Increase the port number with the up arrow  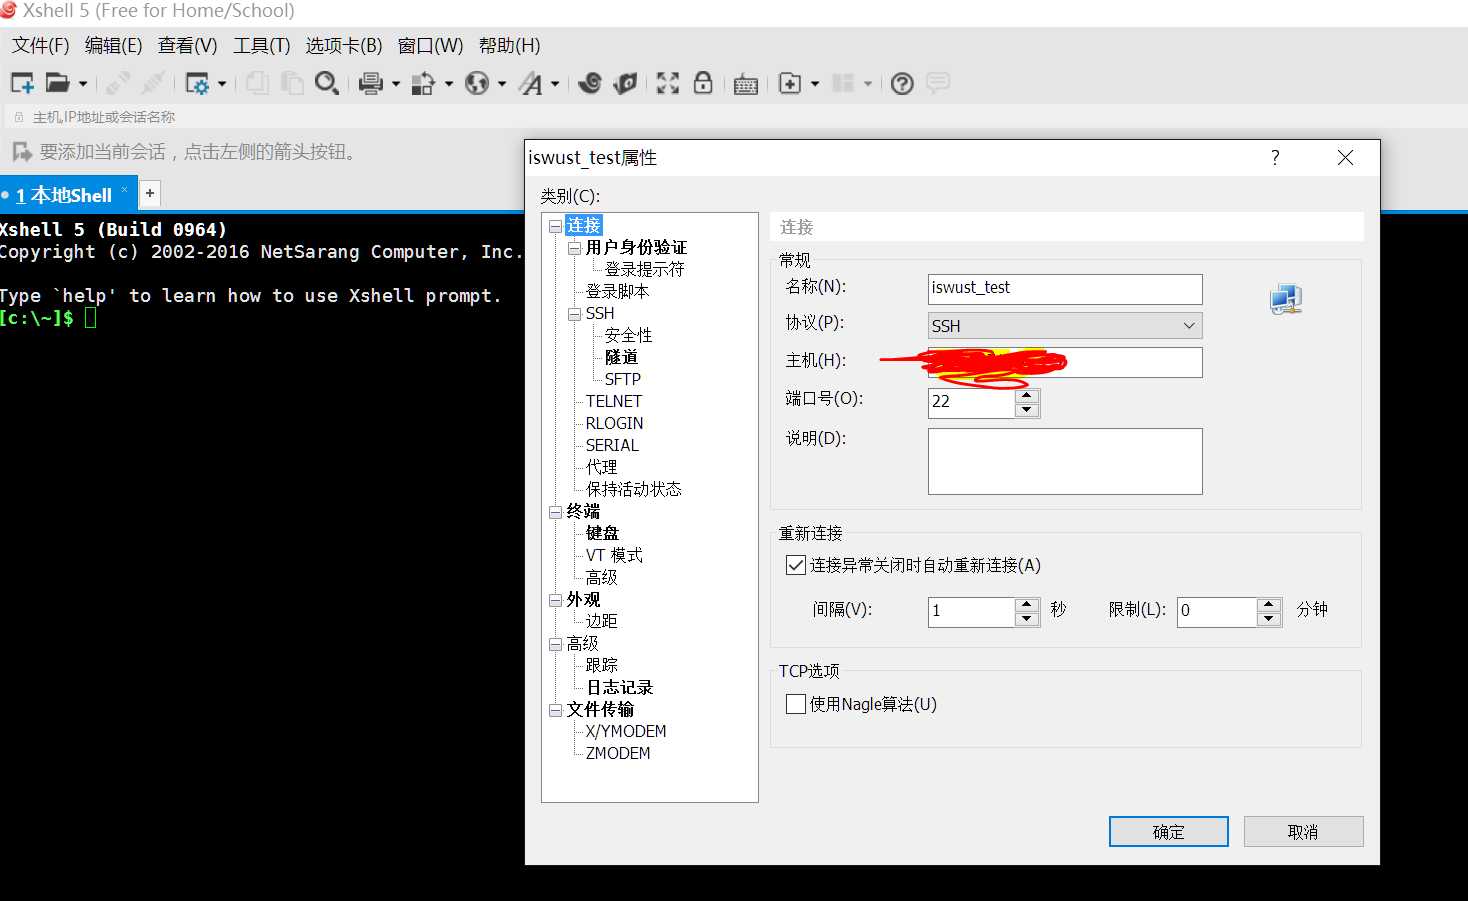[x=1027, y=395]
